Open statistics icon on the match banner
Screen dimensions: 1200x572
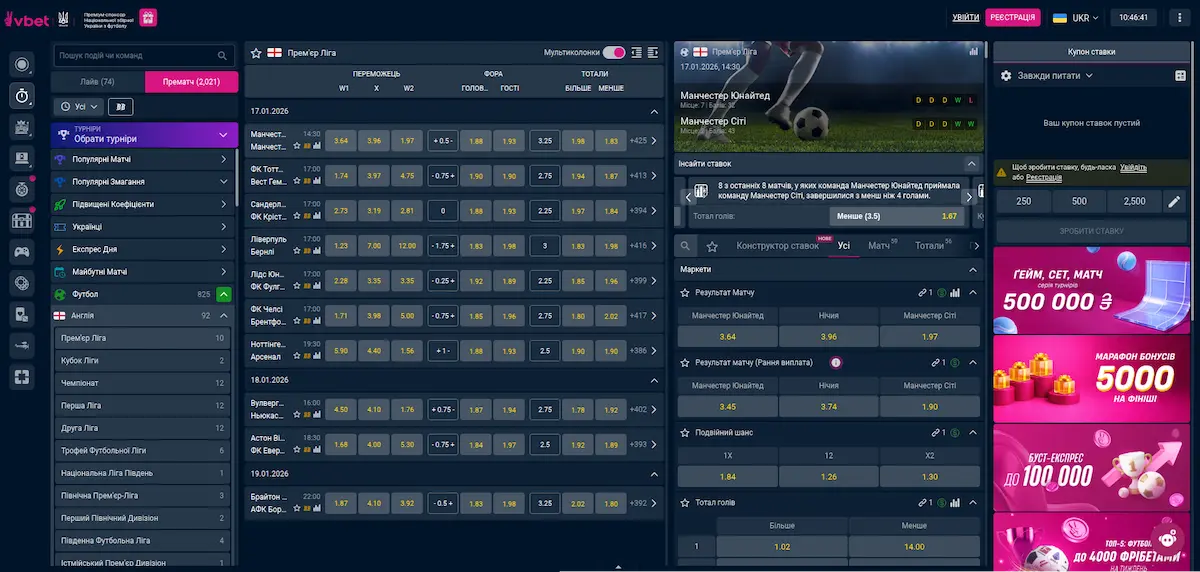coord(974,51)
